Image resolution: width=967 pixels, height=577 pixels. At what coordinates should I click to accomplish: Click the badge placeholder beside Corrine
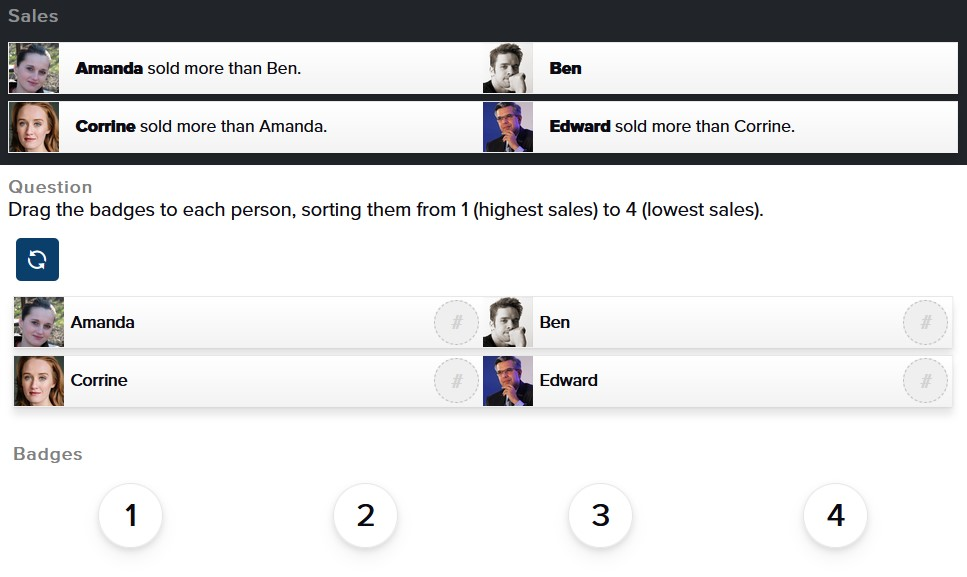pos(456,380)
